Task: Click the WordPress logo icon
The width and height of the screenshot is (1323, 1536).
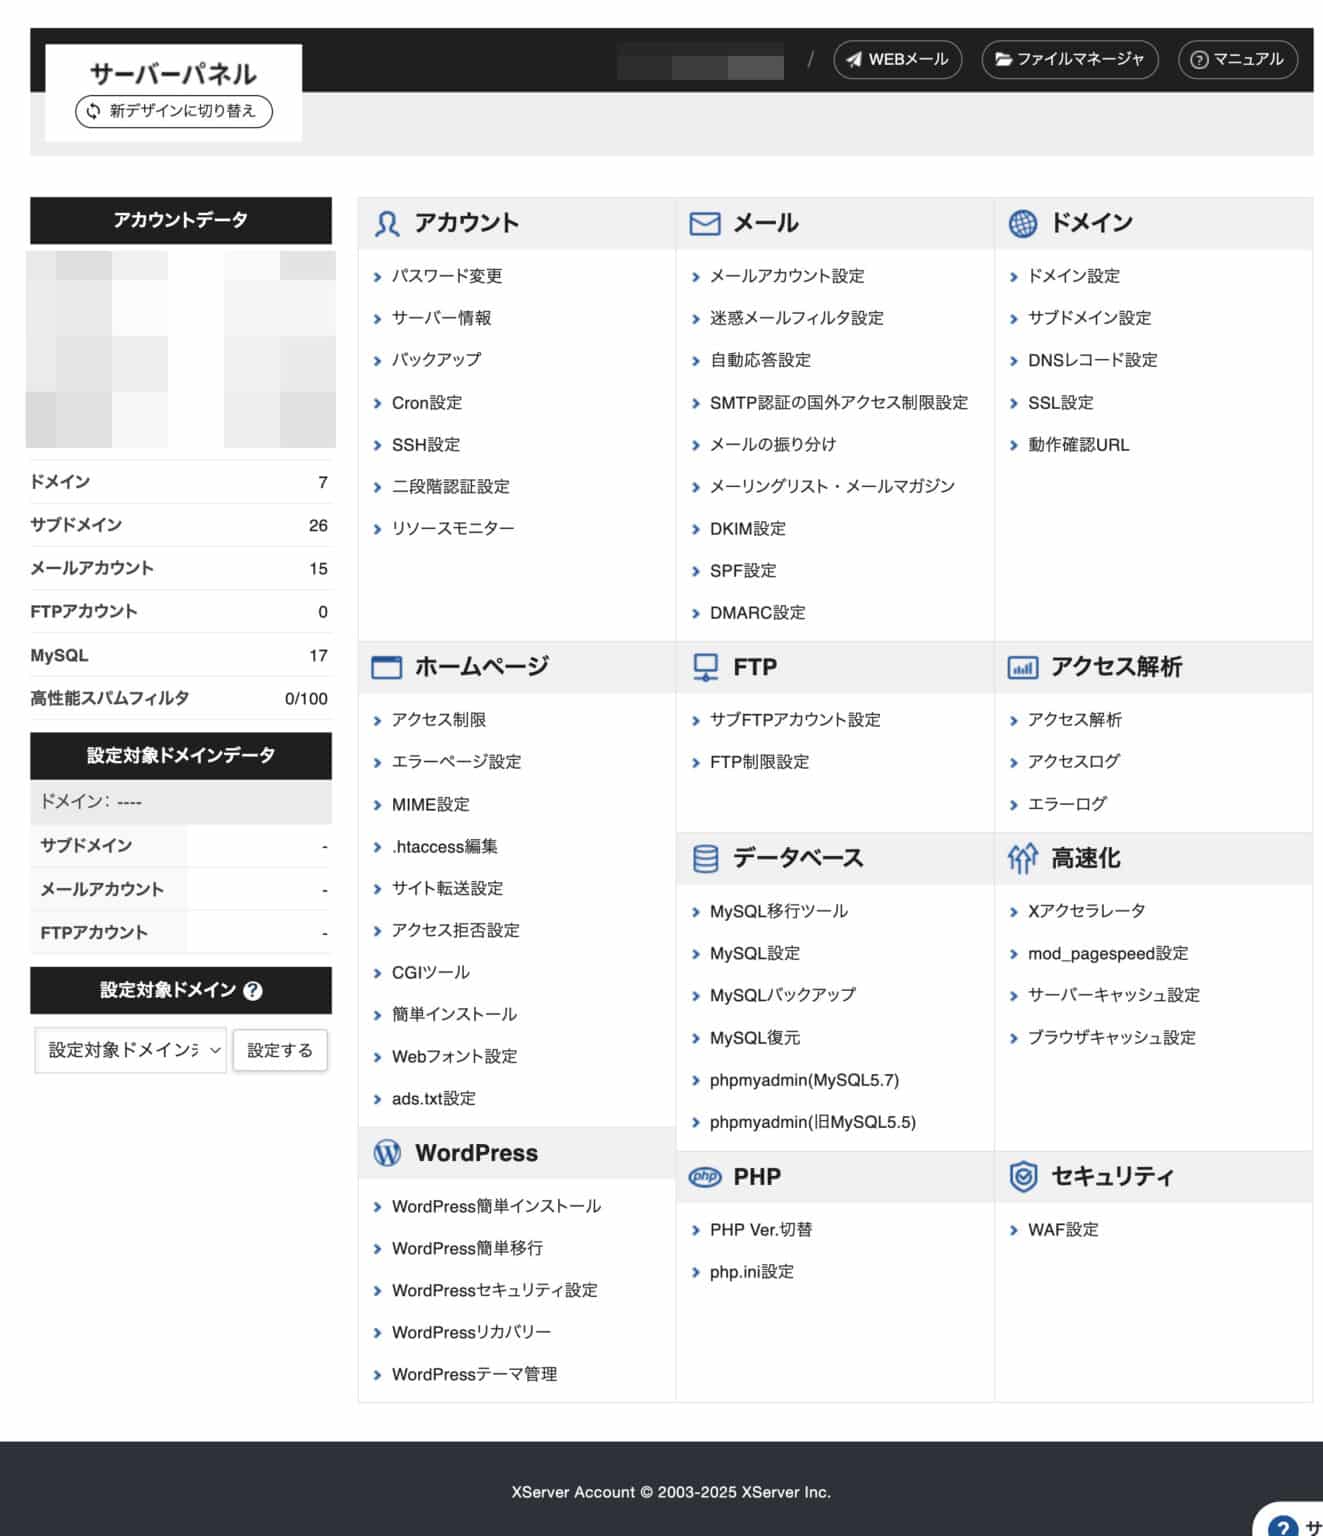Action: pos(387,1152)
